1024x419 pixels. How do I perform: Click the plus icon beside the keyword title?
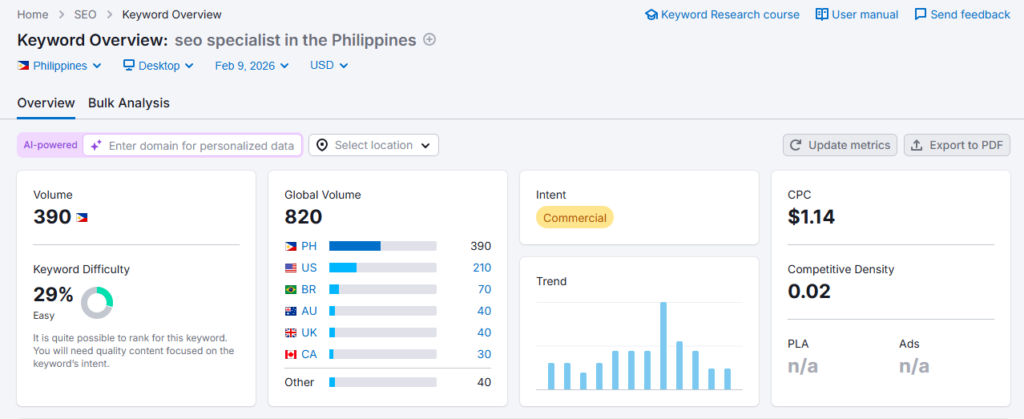430,40
